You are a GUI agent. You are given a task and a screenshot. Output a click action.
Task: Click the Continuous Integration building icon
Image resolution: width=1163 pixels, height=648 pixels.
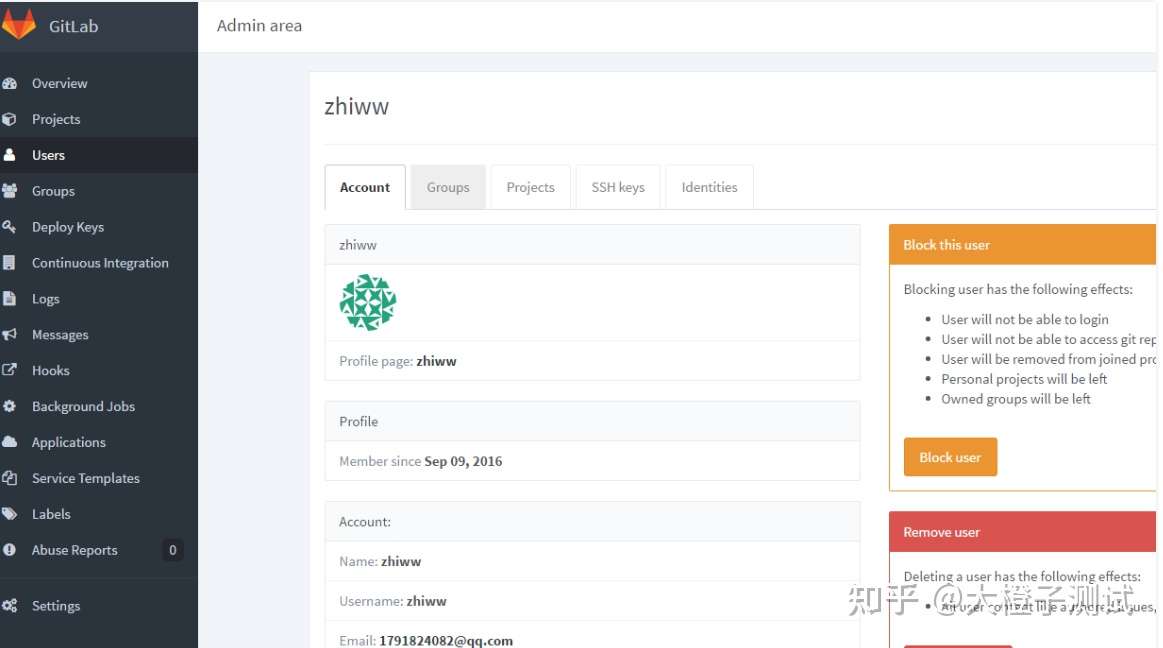[10, 262]
